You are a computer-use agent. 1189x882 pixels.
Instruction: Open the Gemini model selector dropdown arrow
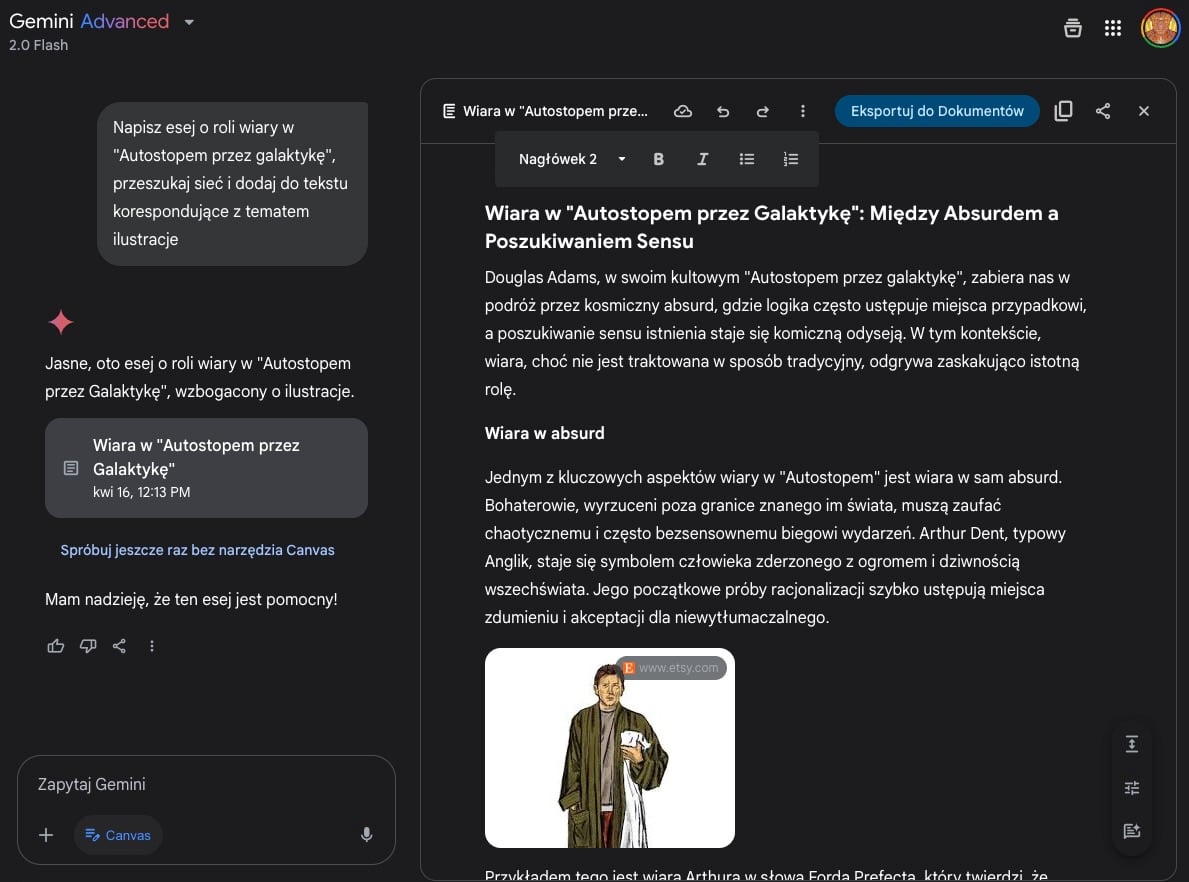[189, 22]
